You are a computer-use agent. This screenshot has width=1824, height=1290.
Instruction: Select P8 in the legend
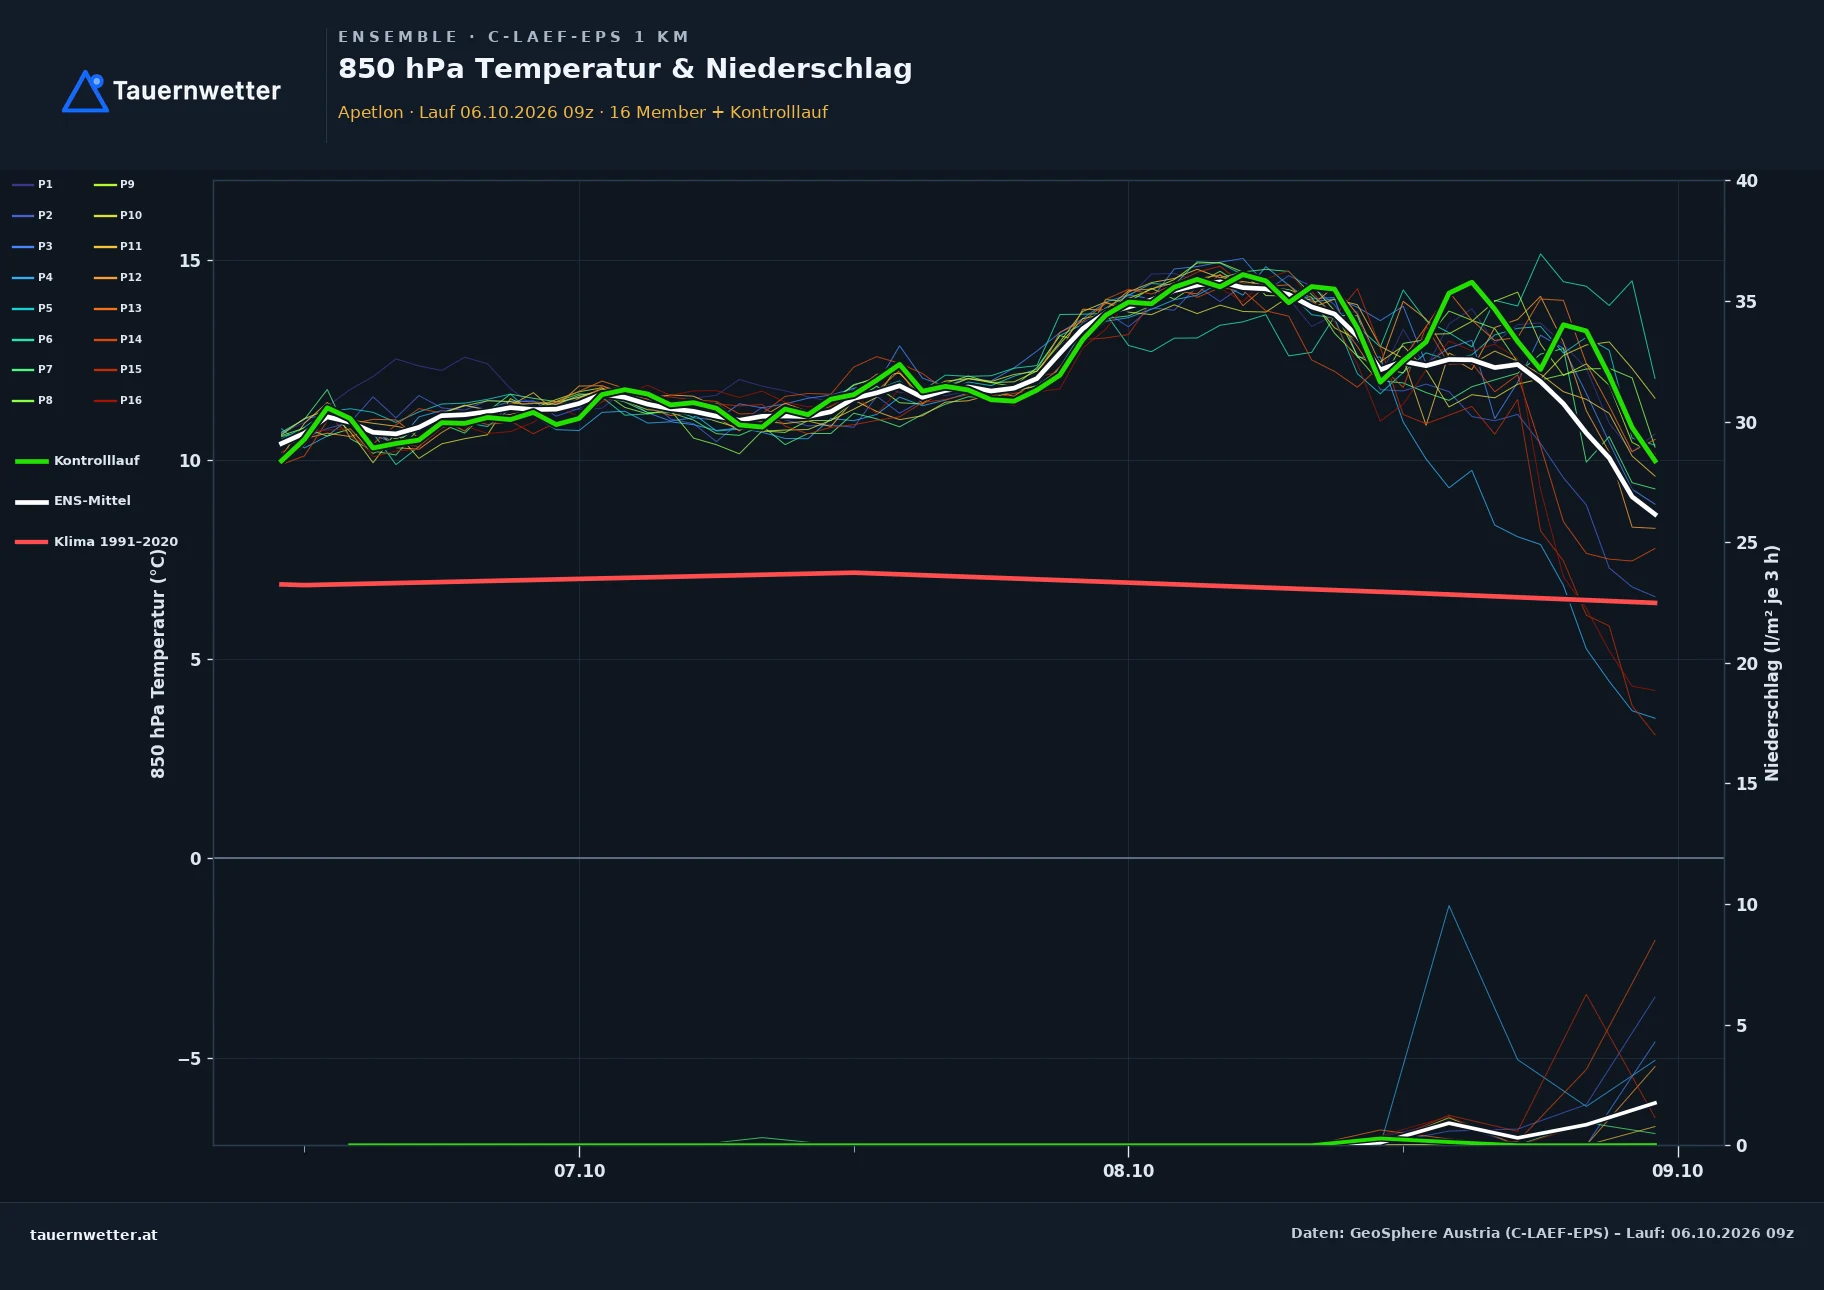pyautogui.click(x=33, y=400)
